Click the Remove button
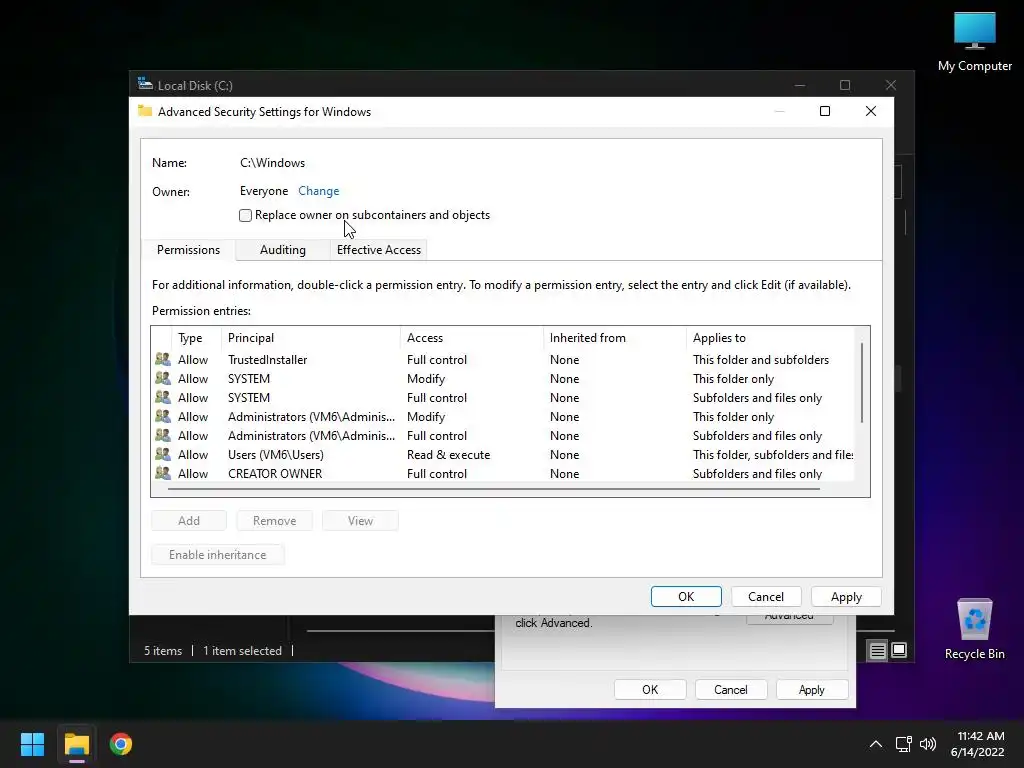The width and height of the screenshot is (1024, 768). pyautogui.click(x=274, y=520)
